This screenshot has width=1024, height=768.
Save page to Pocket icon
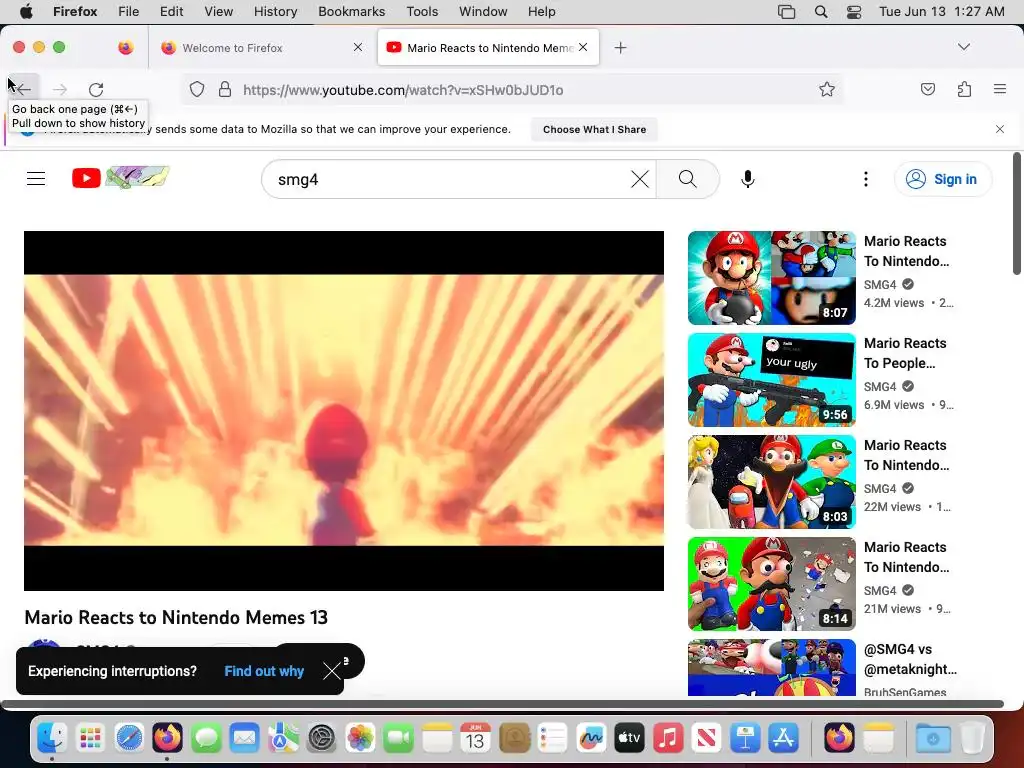point(928,89)
